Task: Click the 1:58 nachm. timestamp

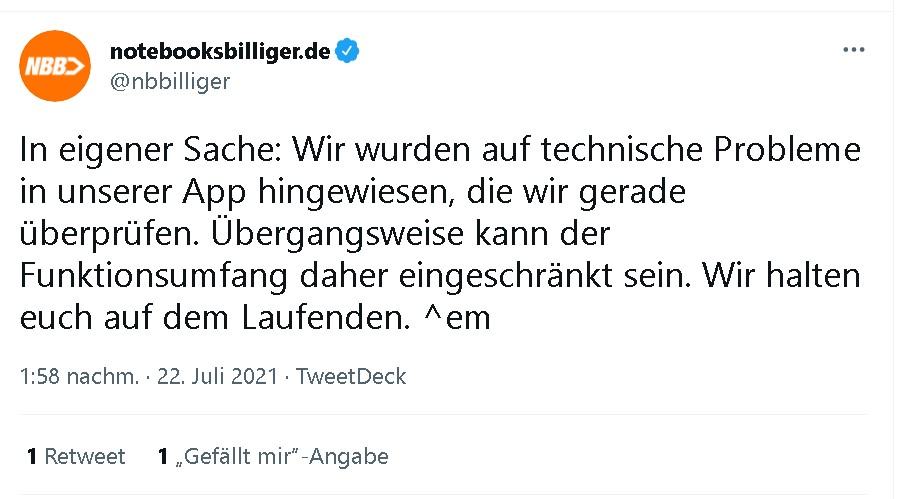Action: pyautogui.click(x=78, y=377)
